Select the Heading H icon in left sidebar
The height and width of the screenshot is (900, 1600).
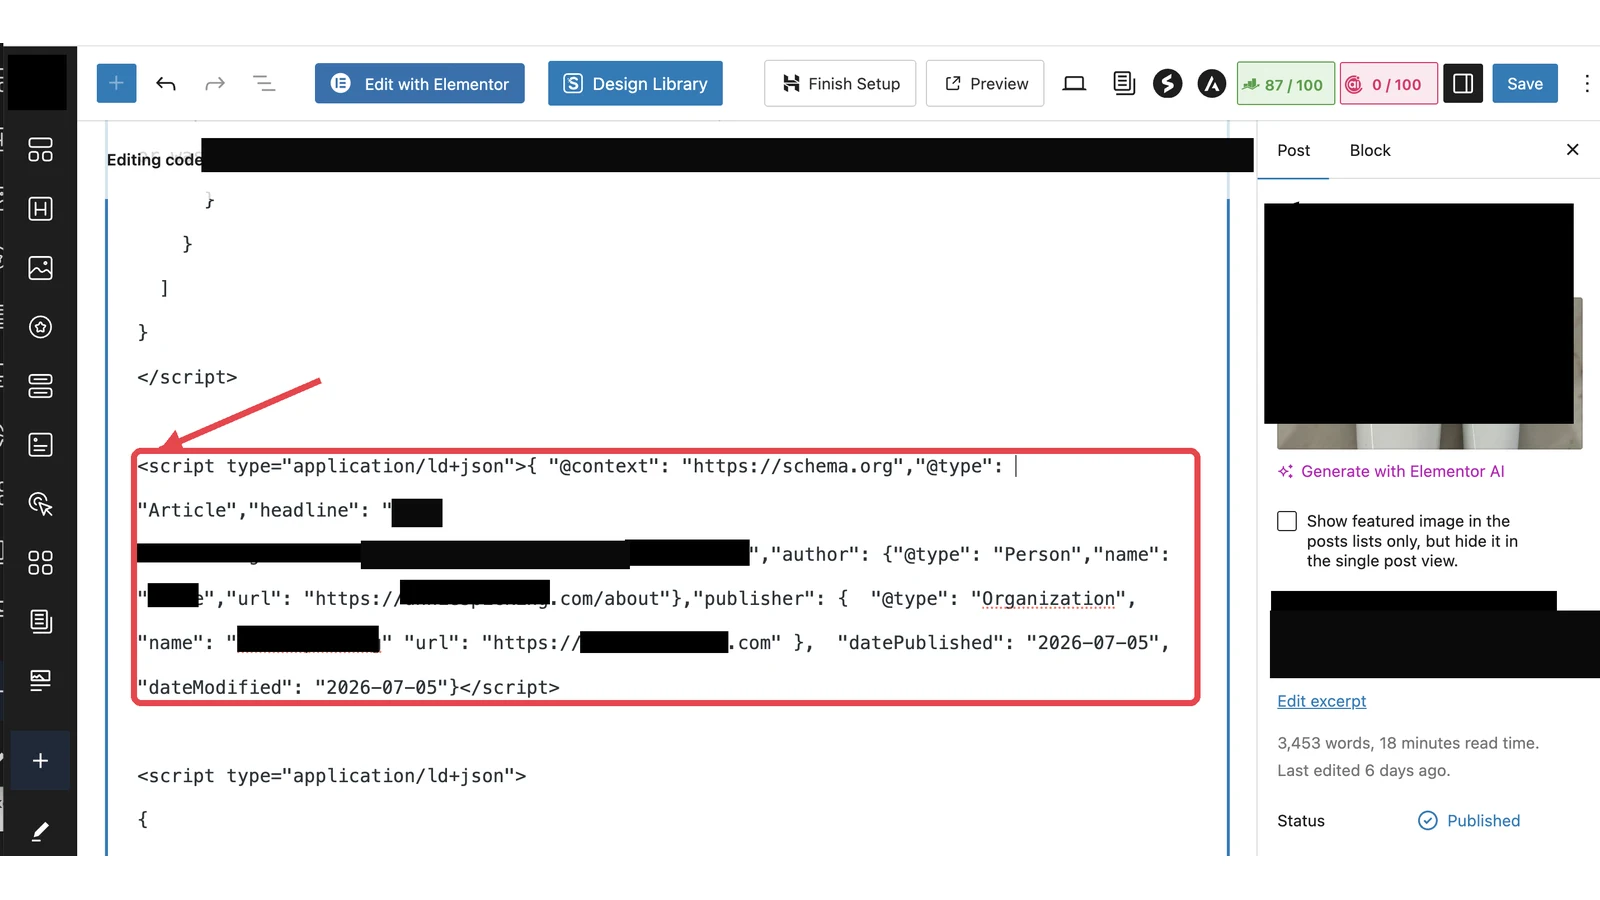tap(40, 209)
